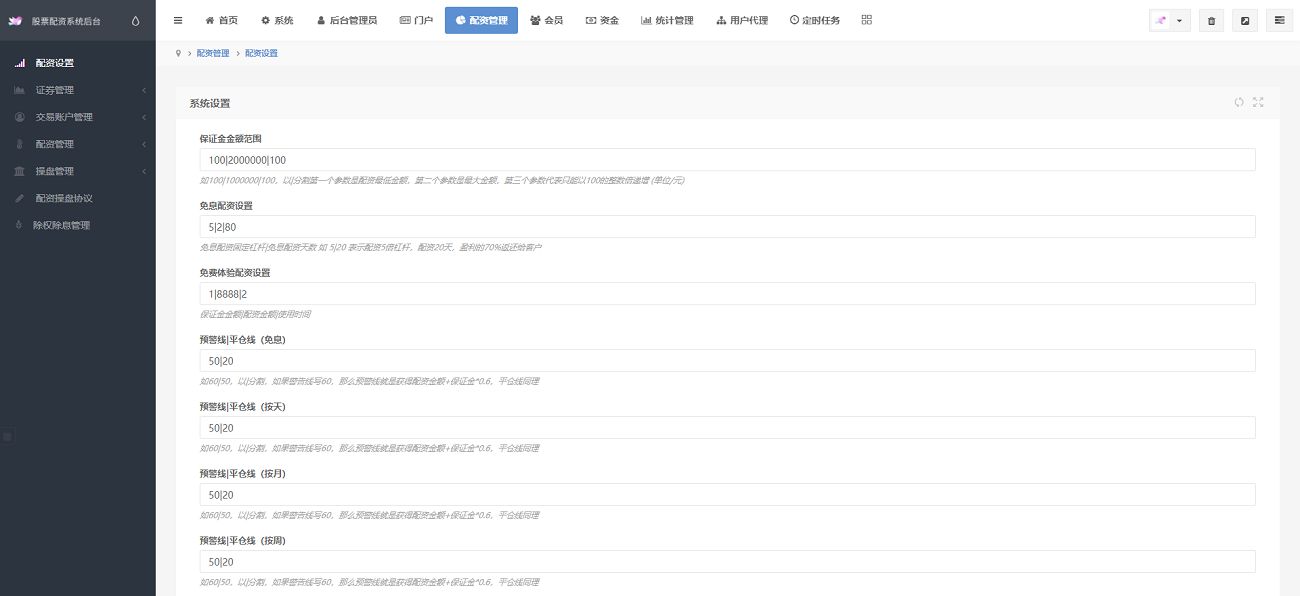Open 配资操盘协议 in the sidebar
This screenshot has height=596, width=1300.
pos(64,198)
